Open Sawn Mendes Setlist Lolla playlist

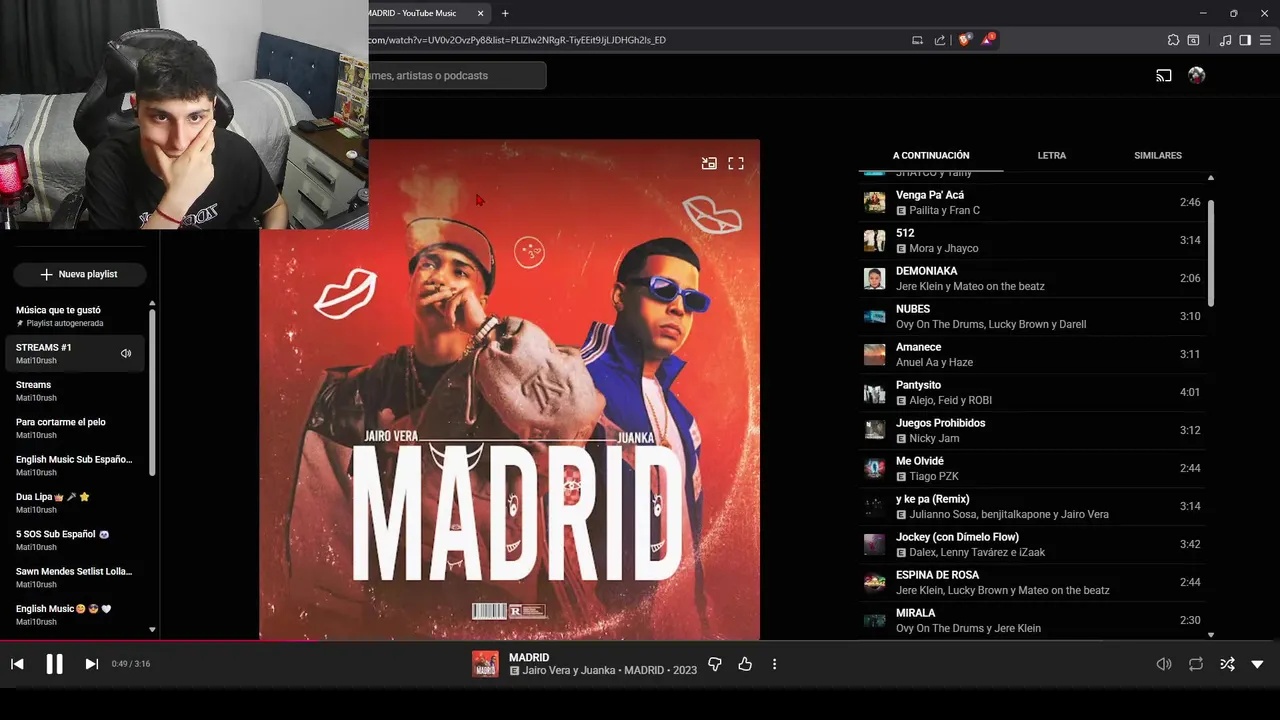pyautogui.click(x=75, y=577)
